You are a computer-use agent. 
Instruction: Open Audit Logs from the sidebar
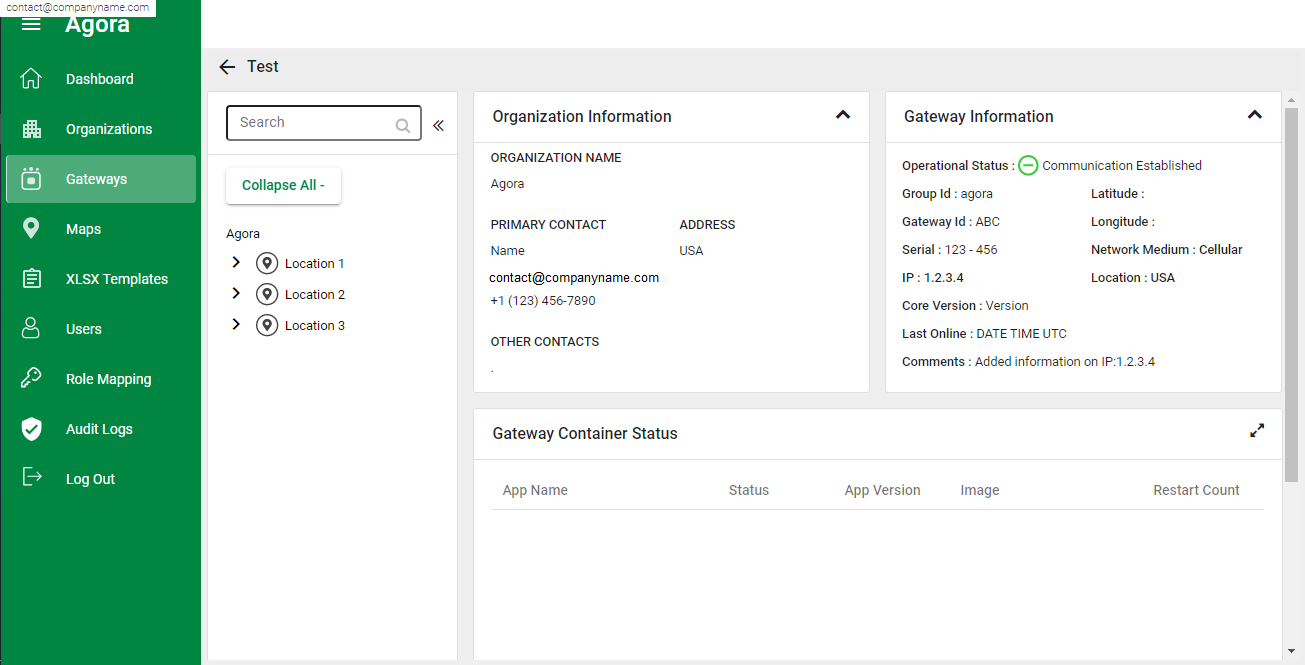click(x=100, y=429)
